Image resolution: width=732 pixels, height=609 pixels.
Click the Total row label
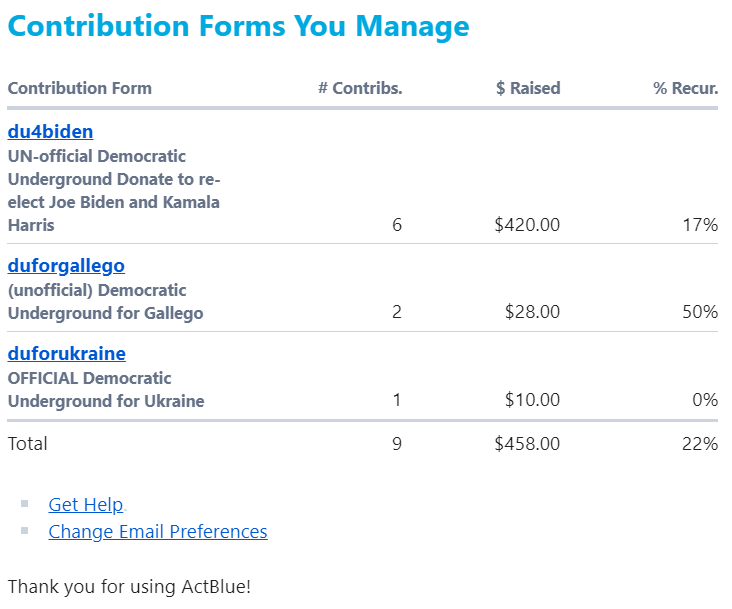[28, 444]
